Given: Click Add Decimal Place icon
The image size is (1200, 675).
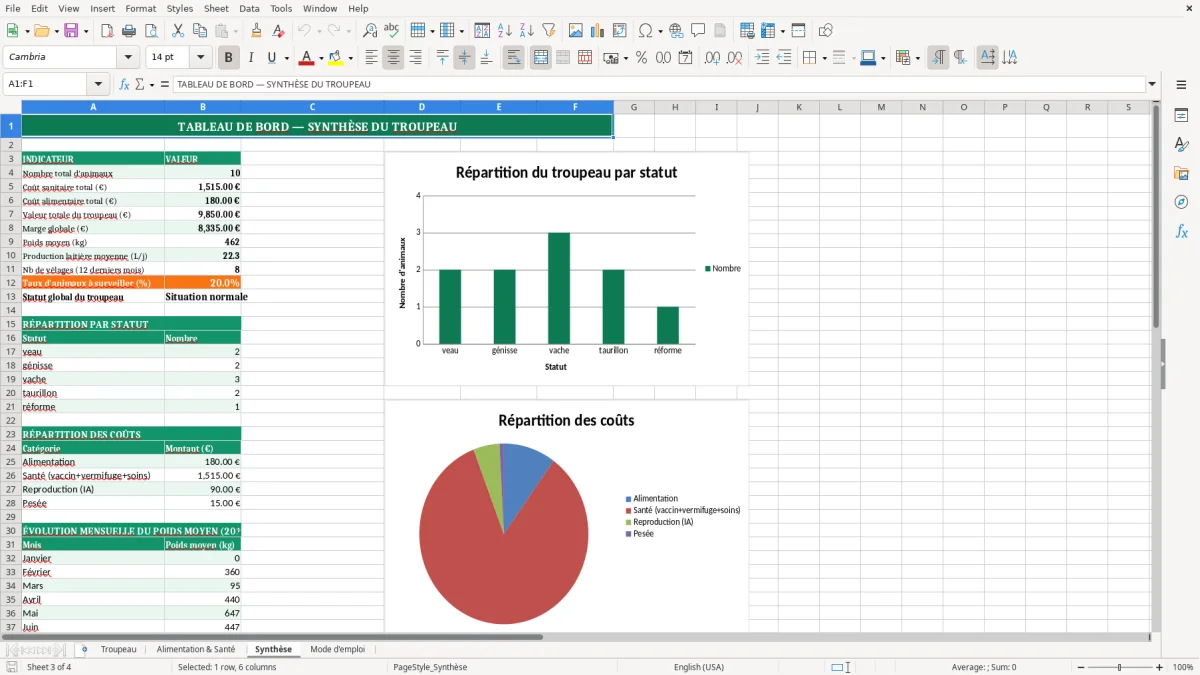Looking at the screenshot, I should click(712, 58).
